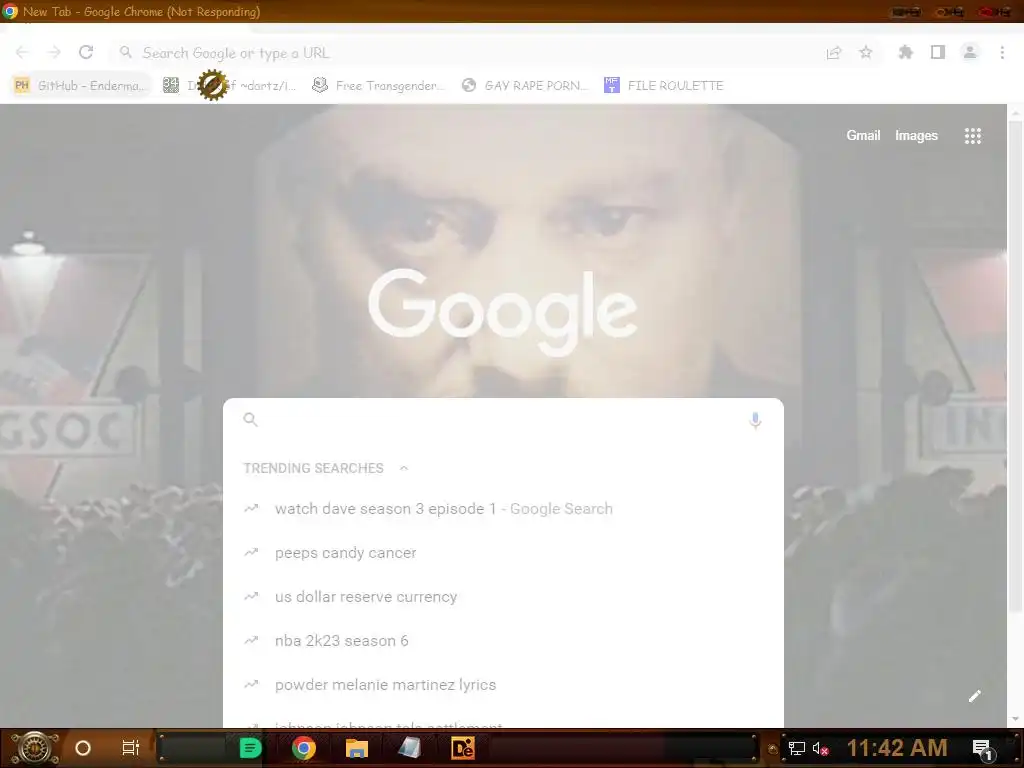This screenshot has height=768, width=1024.
Task: Open Google Images link
Action: [x=916, y=135]
